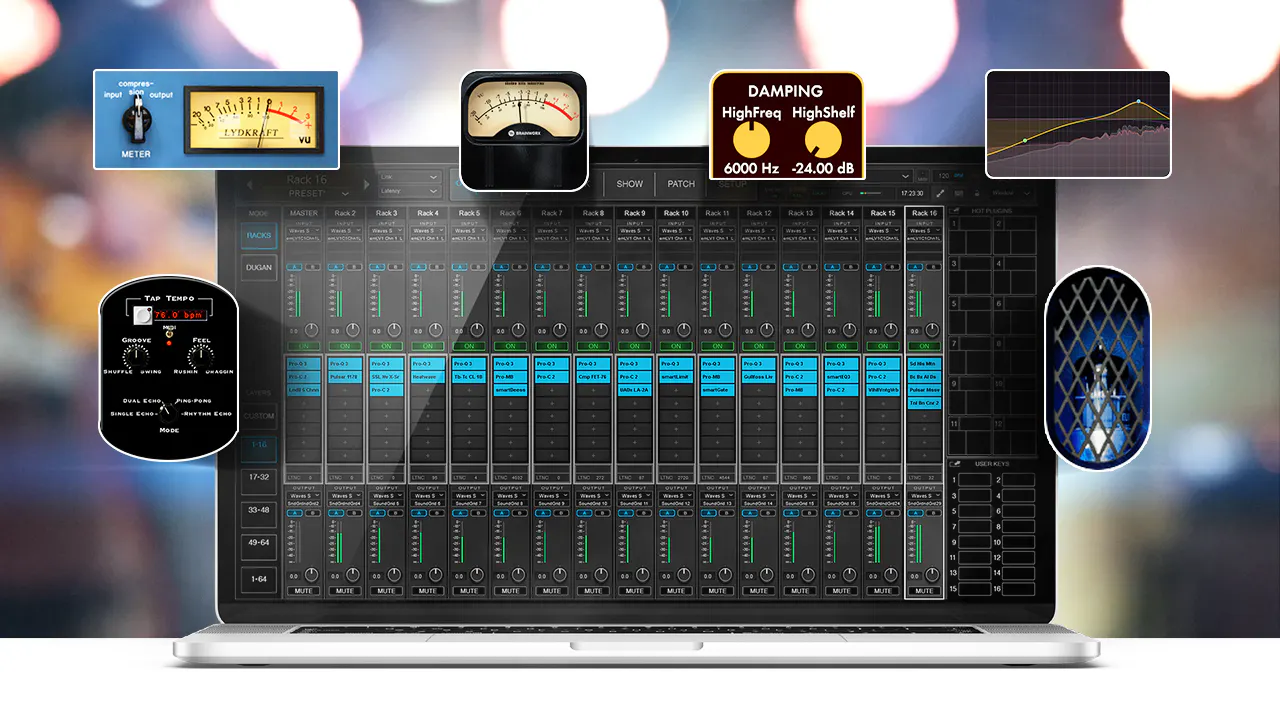Toggle the ON button of Rack 5
Screen dimensions: 1280x720
[469, 346]
